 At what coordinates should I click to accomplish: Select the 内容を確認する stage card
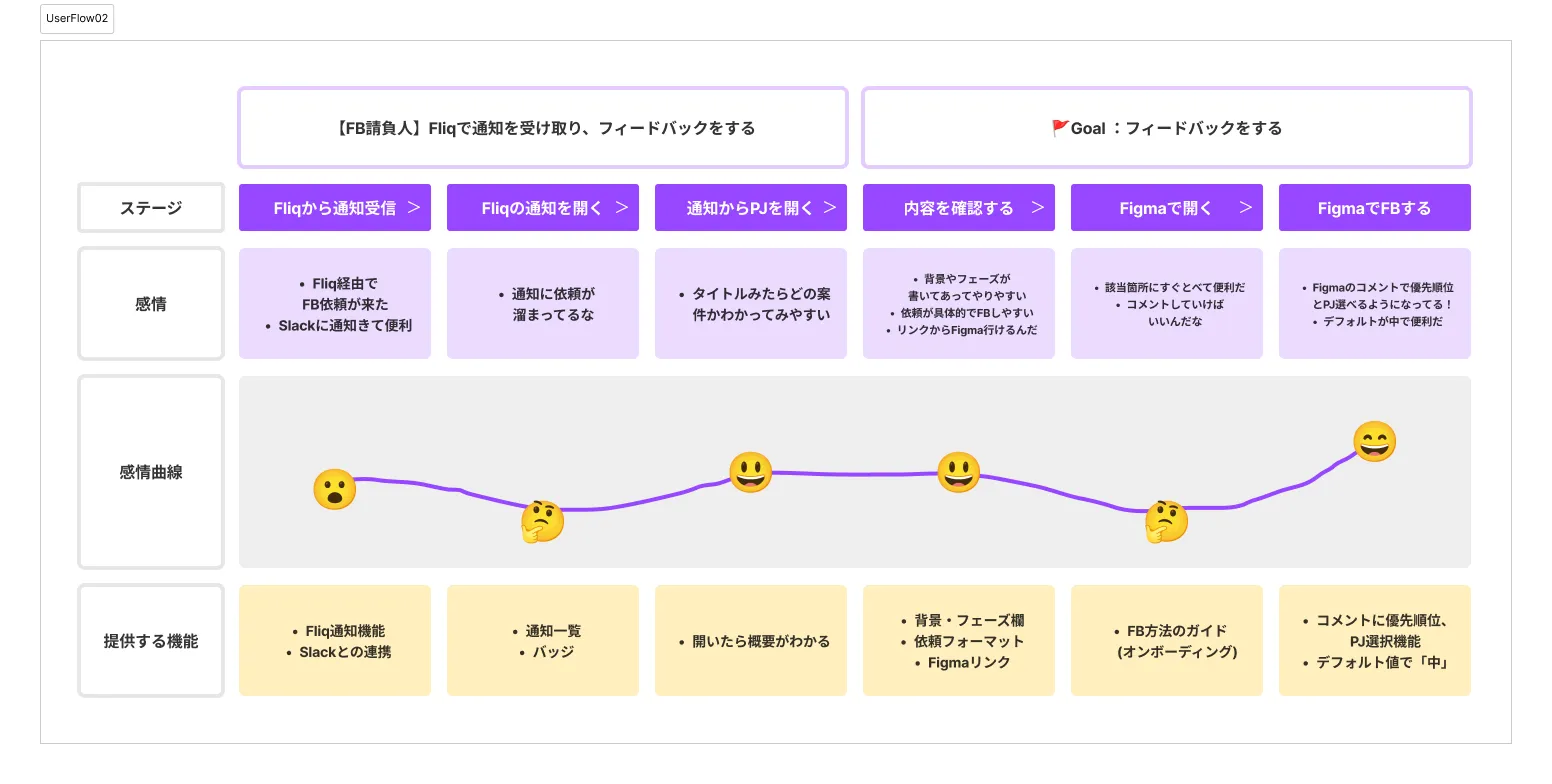(x=959, y=208)
